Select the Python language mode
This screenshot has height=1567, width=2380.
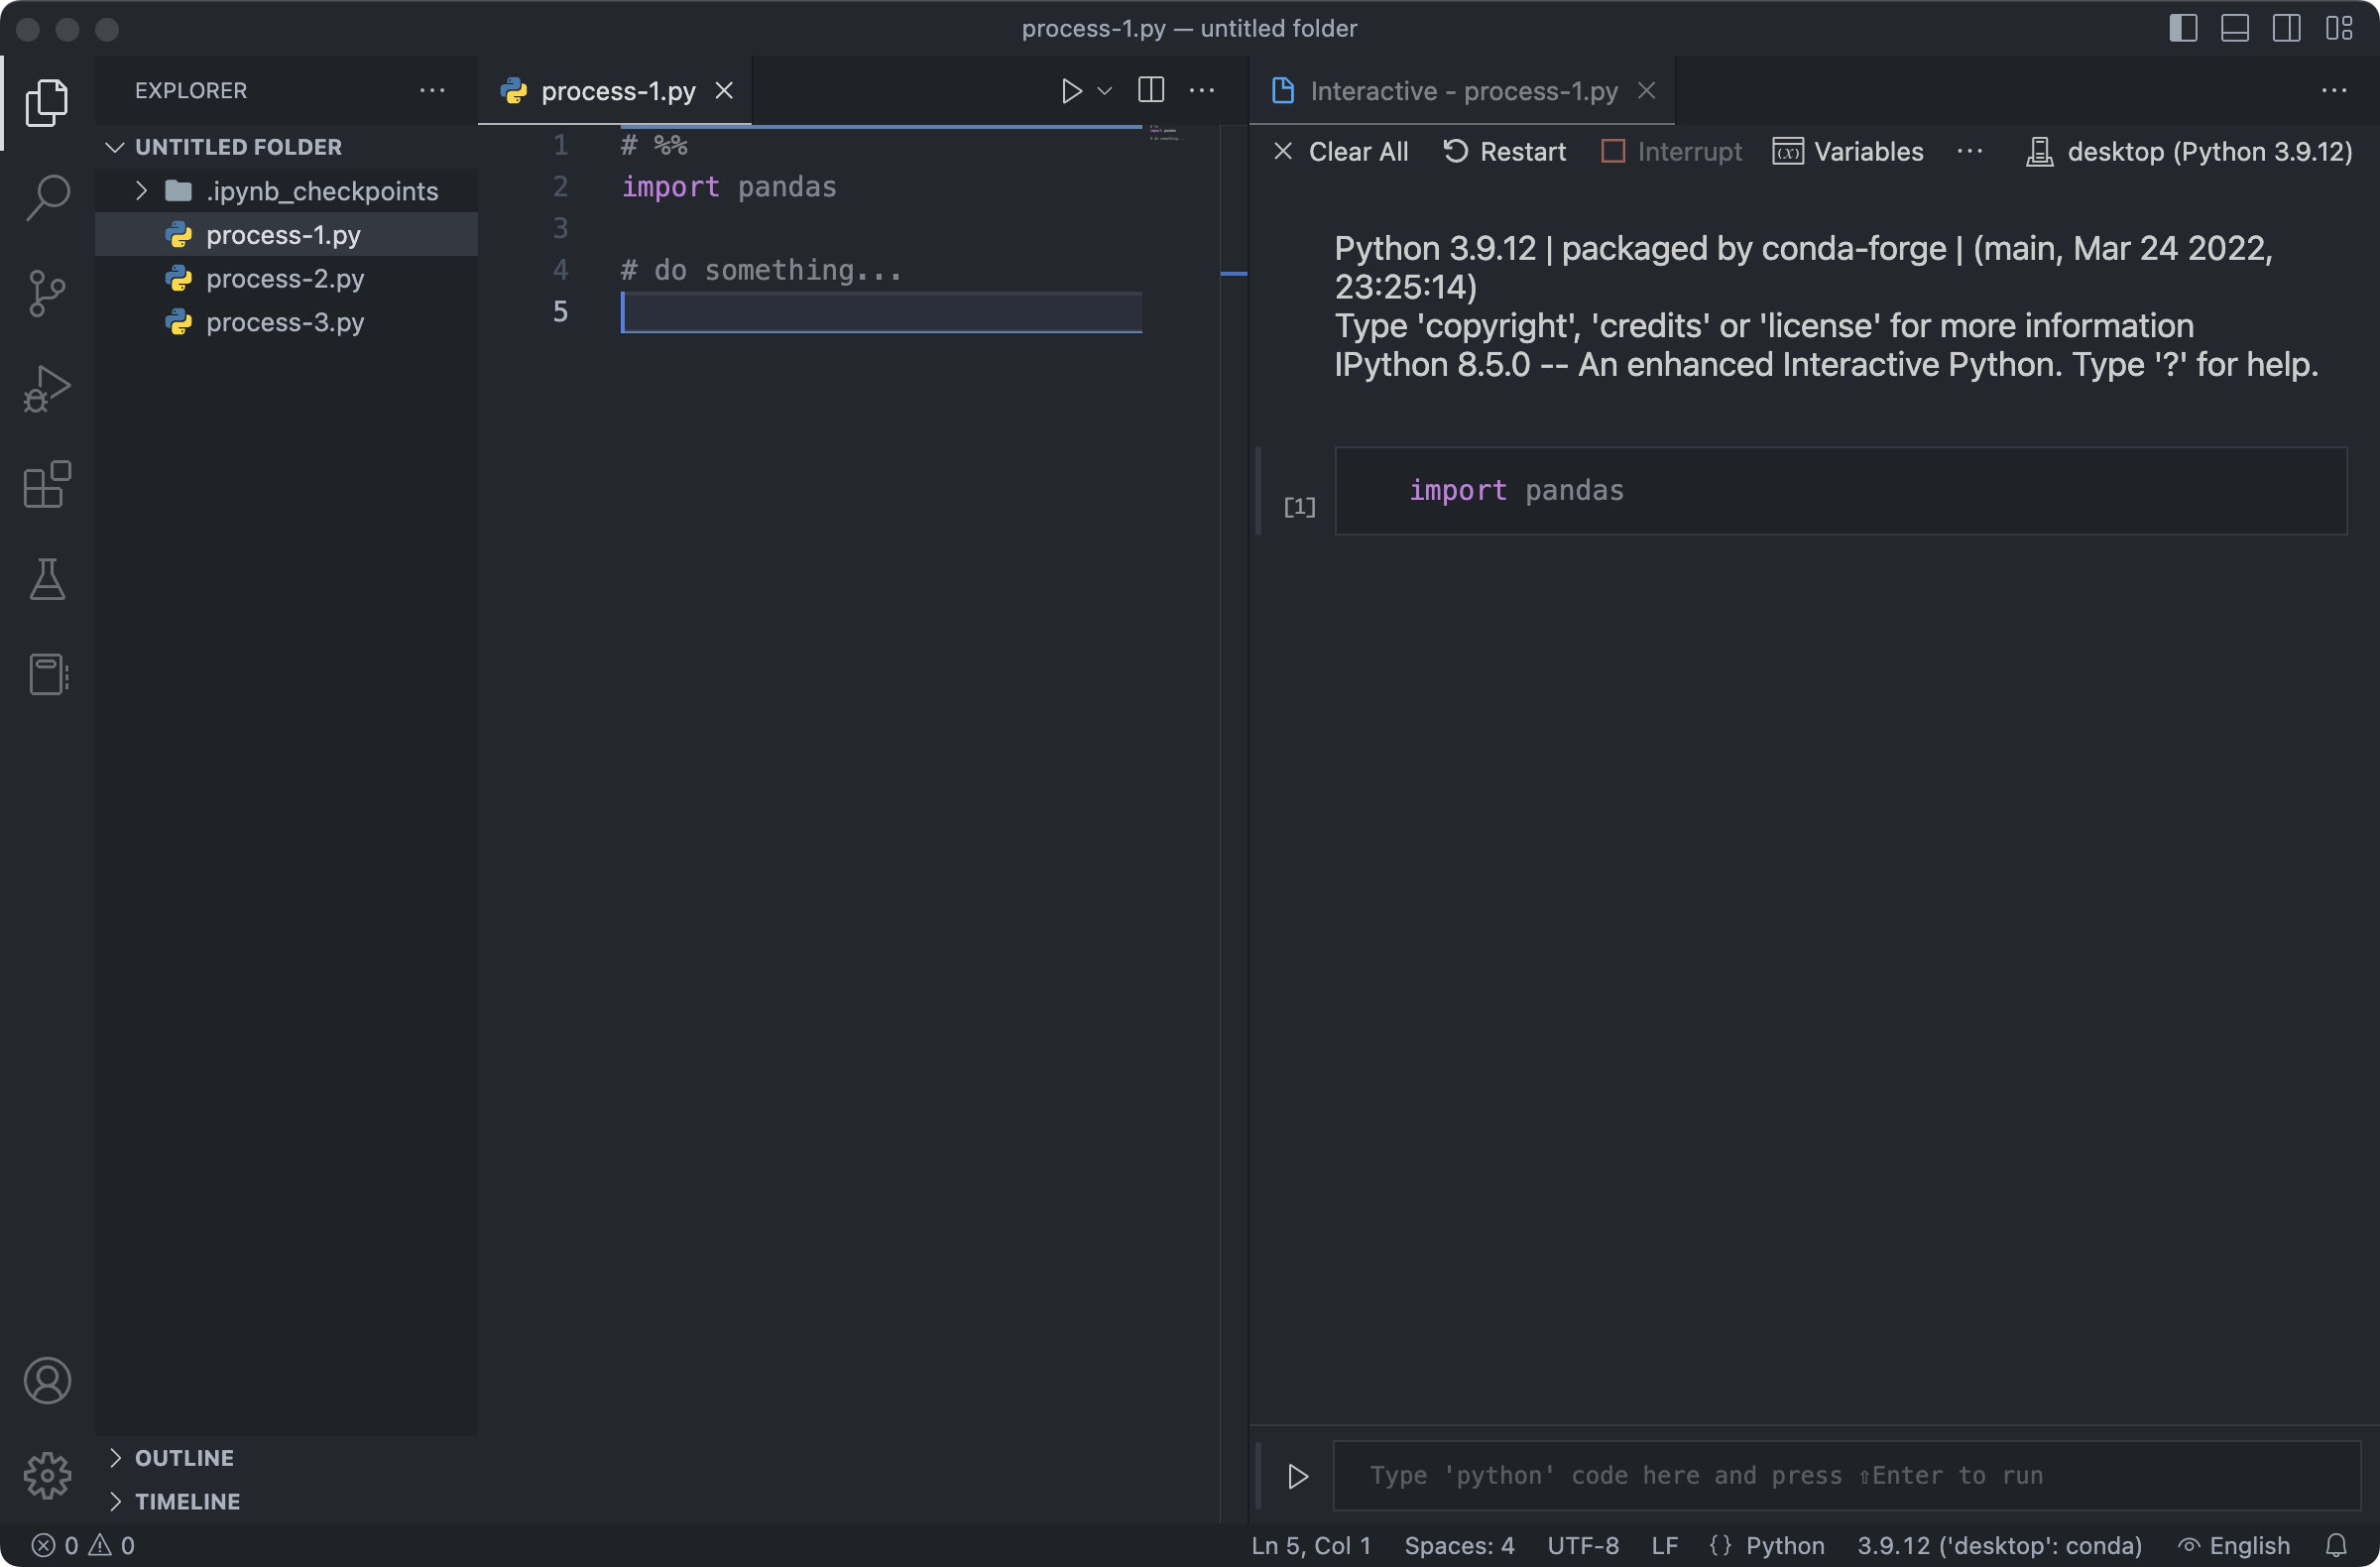1785,1545
